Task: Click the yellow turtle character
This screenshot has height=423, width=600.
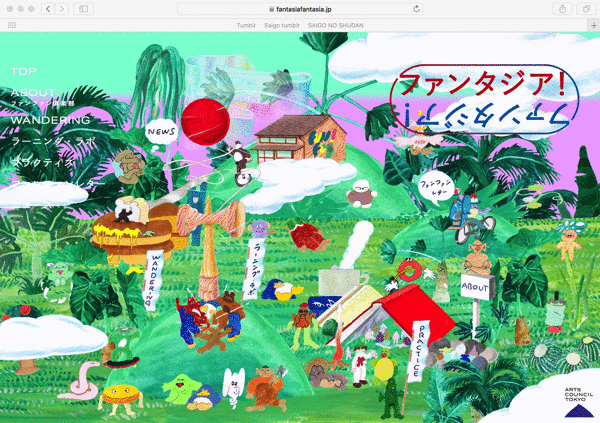Action: coord(384,367)
